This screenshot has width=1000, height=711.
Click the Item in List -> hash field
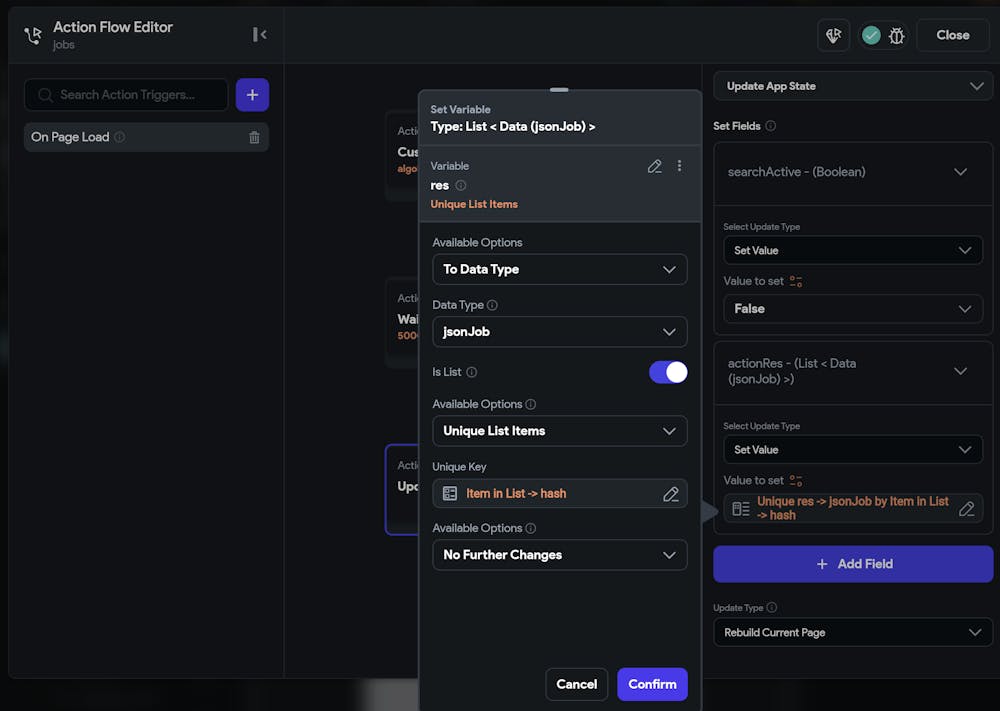tap(560, 494)
